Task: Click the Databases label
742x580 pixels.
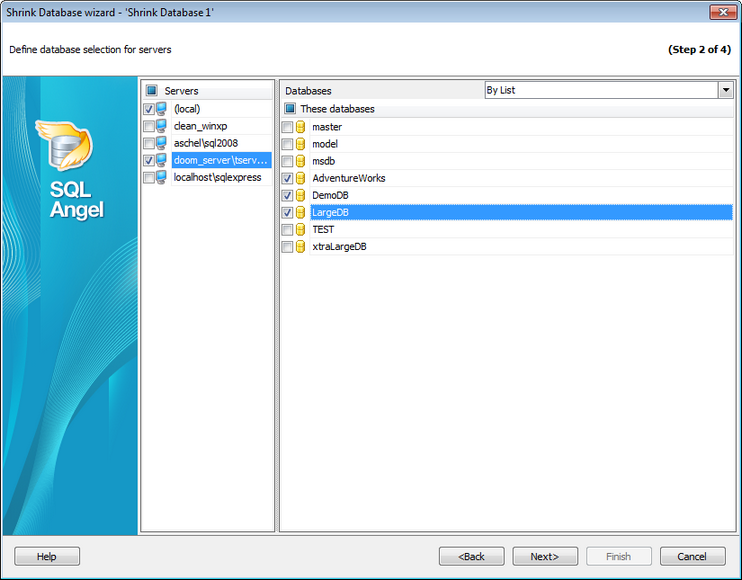Action: (308, 90)
